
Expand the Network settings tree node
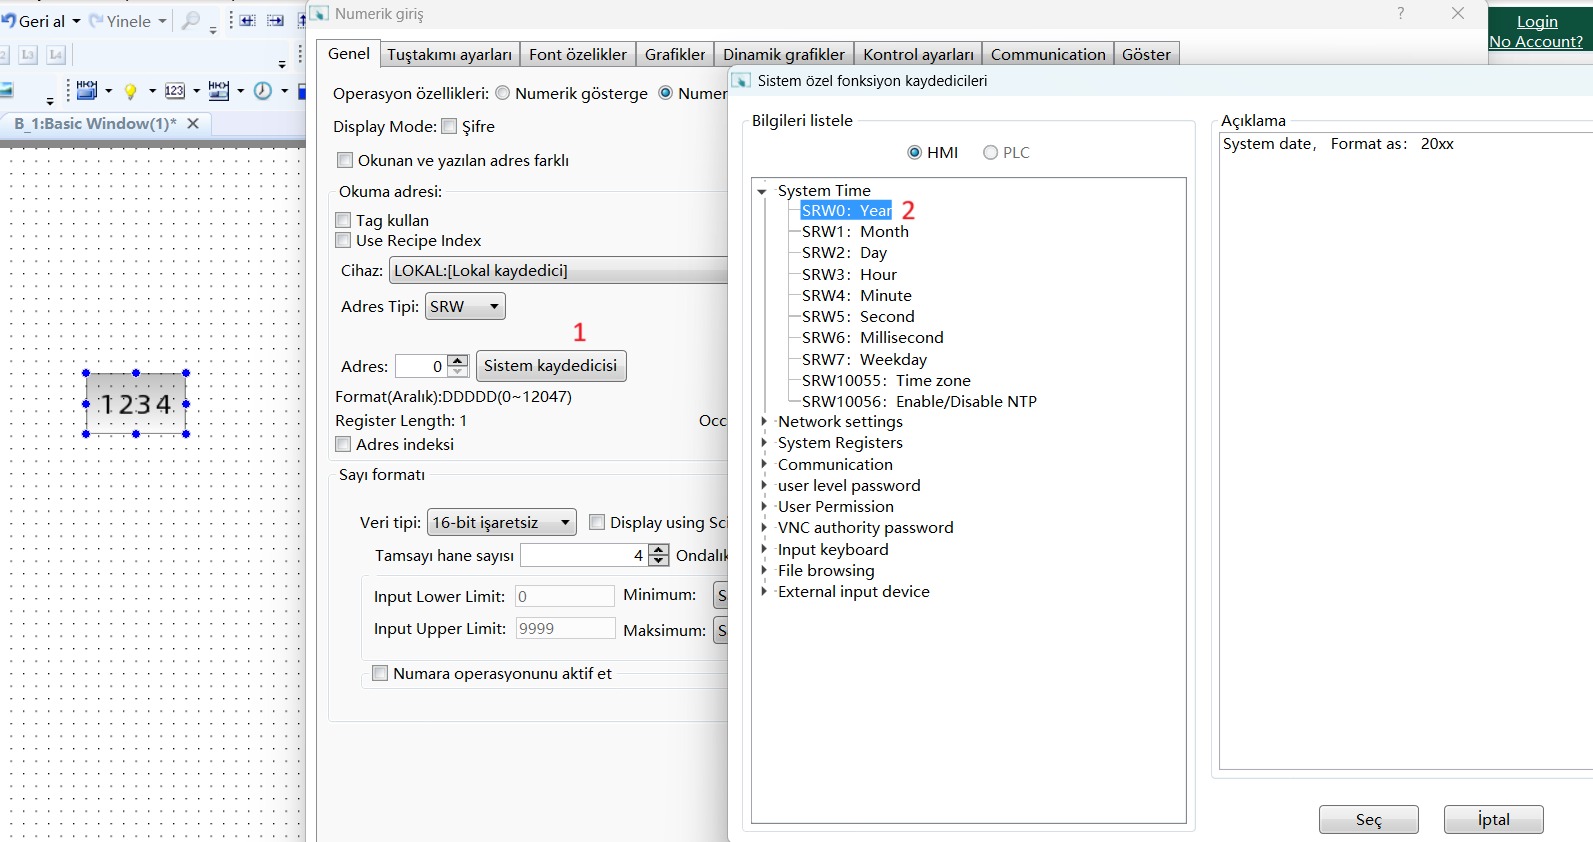pyautogui.click(x=764, y=422)
